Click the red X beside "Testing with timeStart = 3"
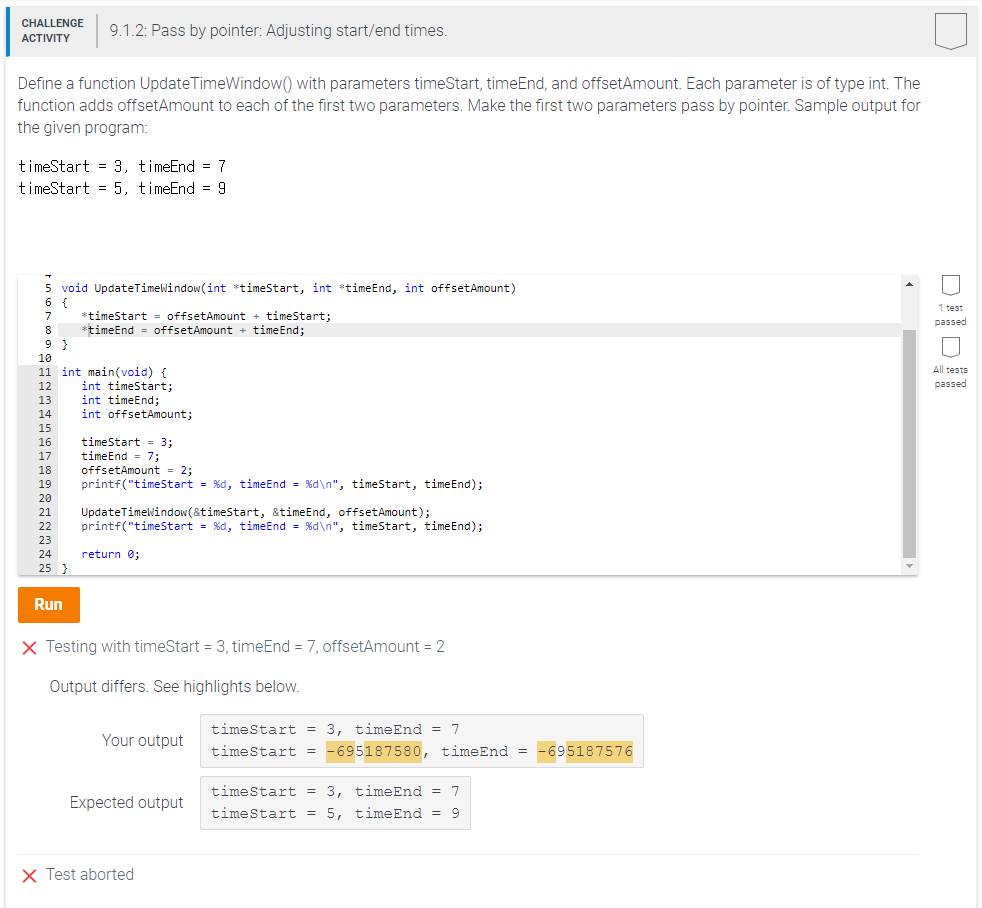982x908 pixels. click(x=27, y=647)
